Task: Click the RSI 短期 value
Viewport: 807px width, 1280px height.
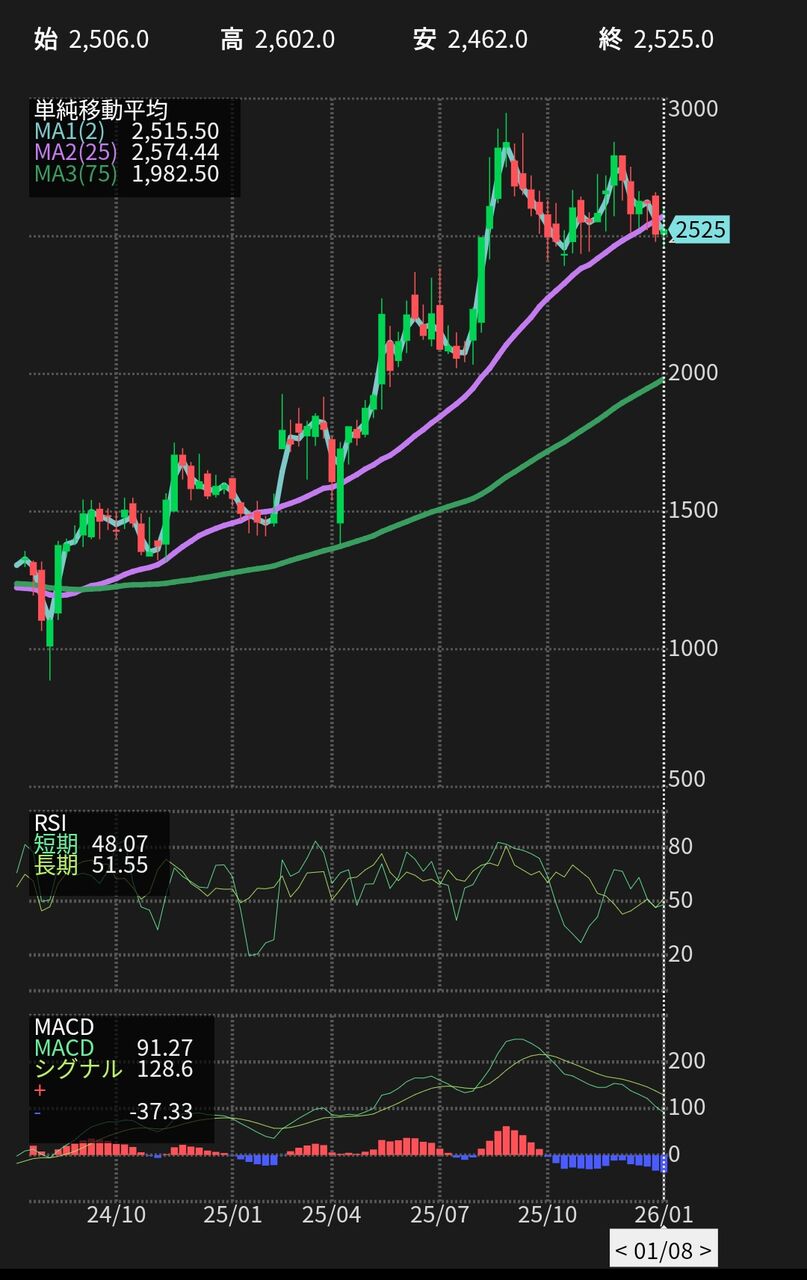Action: tap(119, 845)
